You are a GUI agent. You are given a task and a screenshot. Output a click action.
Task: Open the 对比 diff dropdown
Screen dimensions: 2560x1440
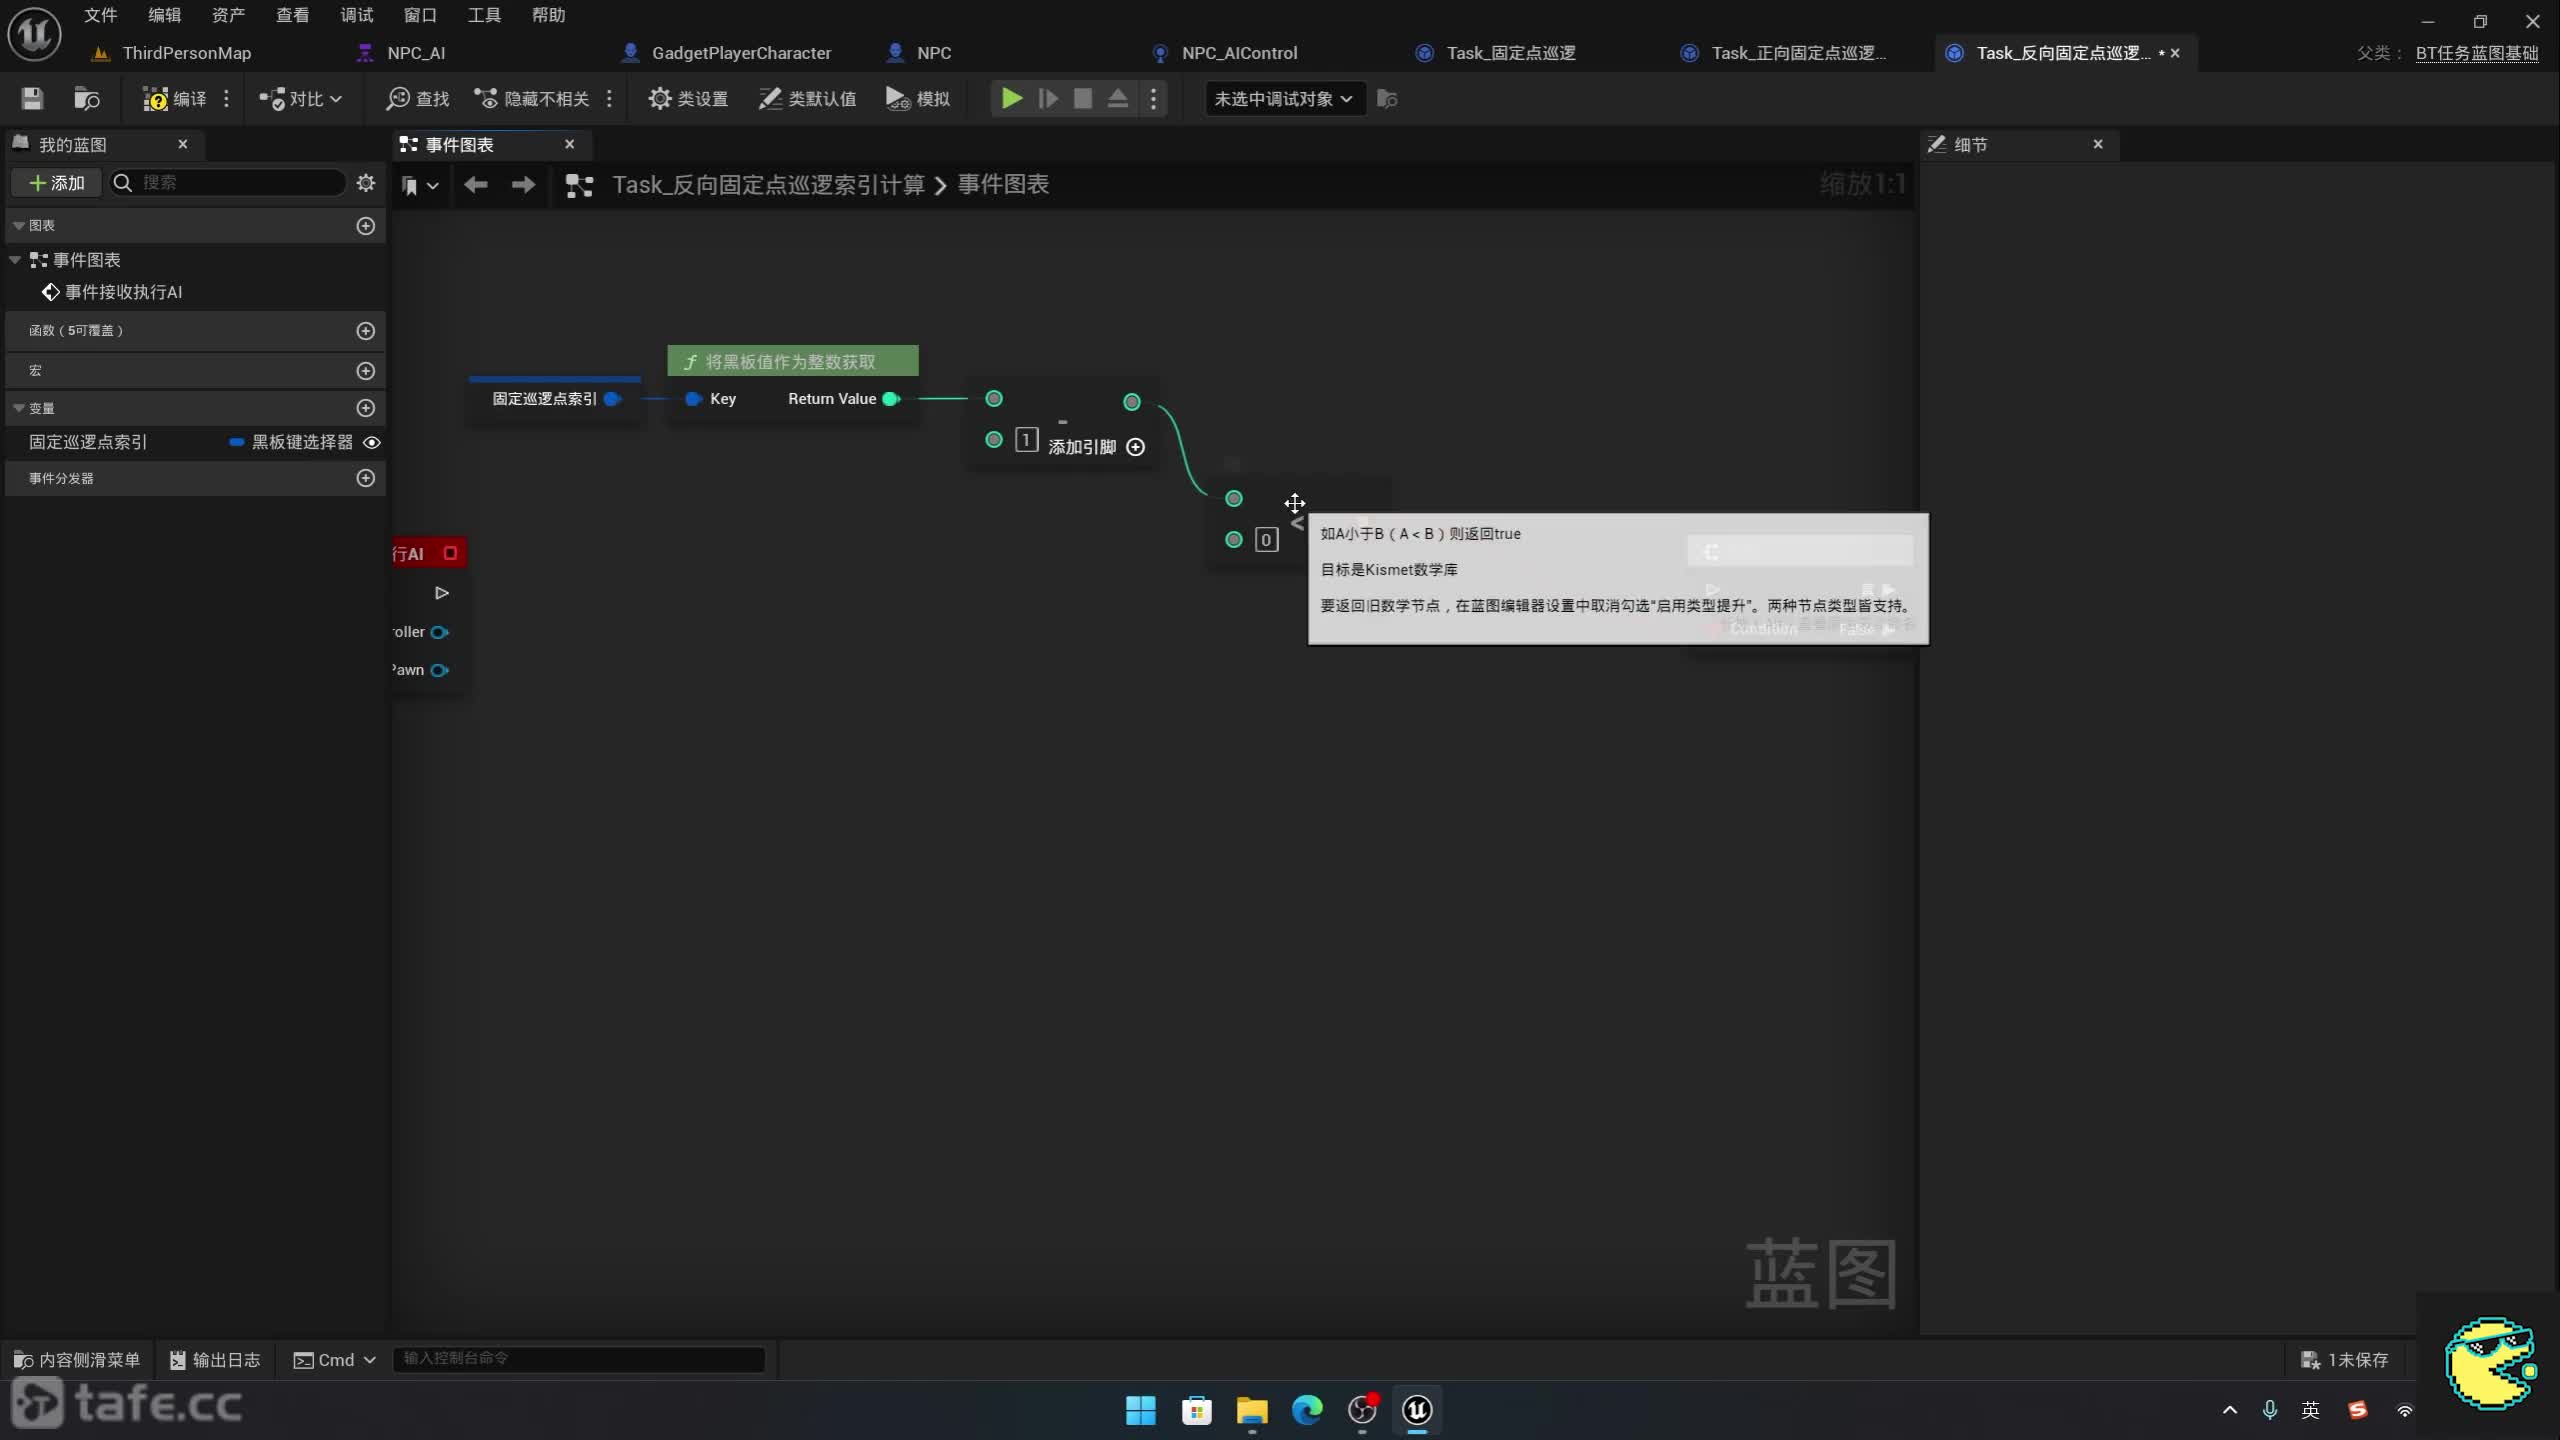click(300, 98)
